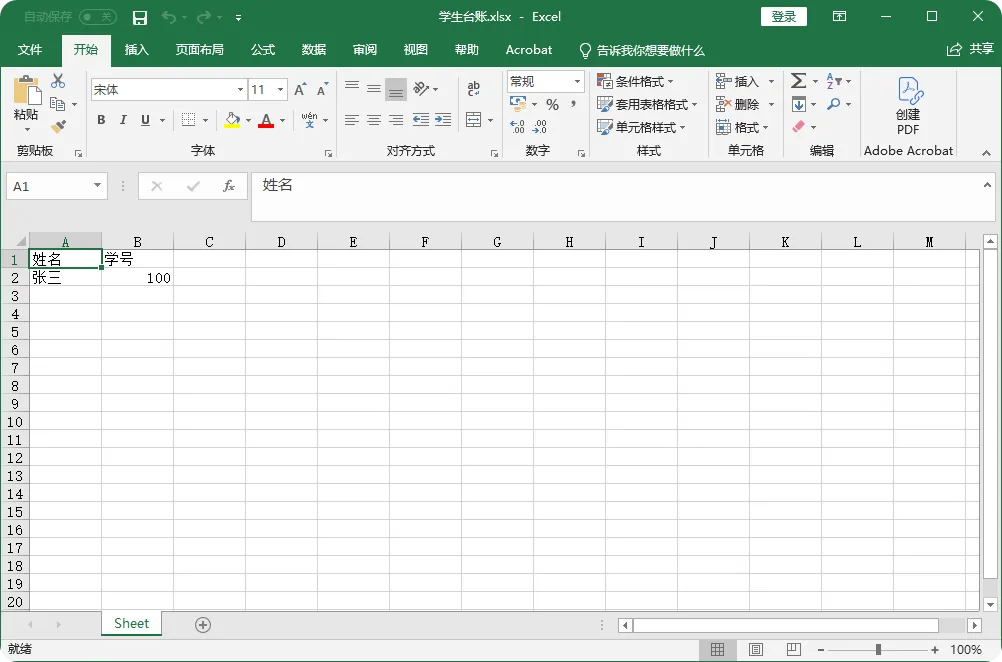Open 单元格样式 cell styles menu
The height and width of the screenshot is (662, 1002).
coord(641,127)
